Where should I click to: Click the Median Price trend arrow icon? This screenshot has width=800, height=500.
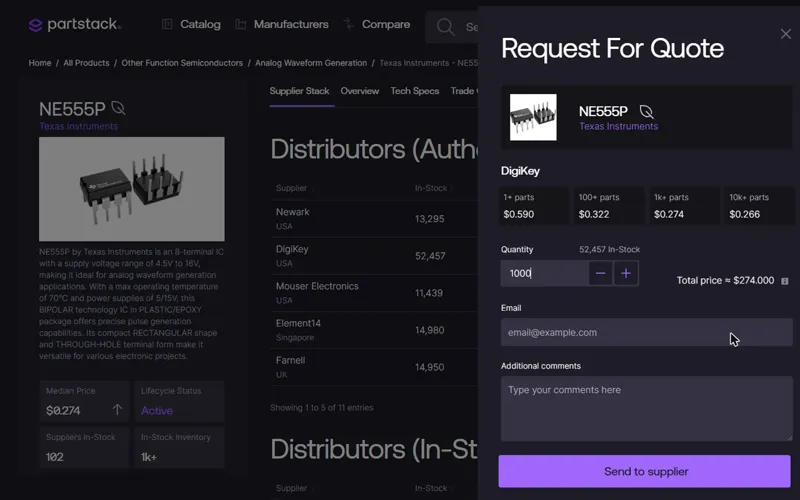117,410
